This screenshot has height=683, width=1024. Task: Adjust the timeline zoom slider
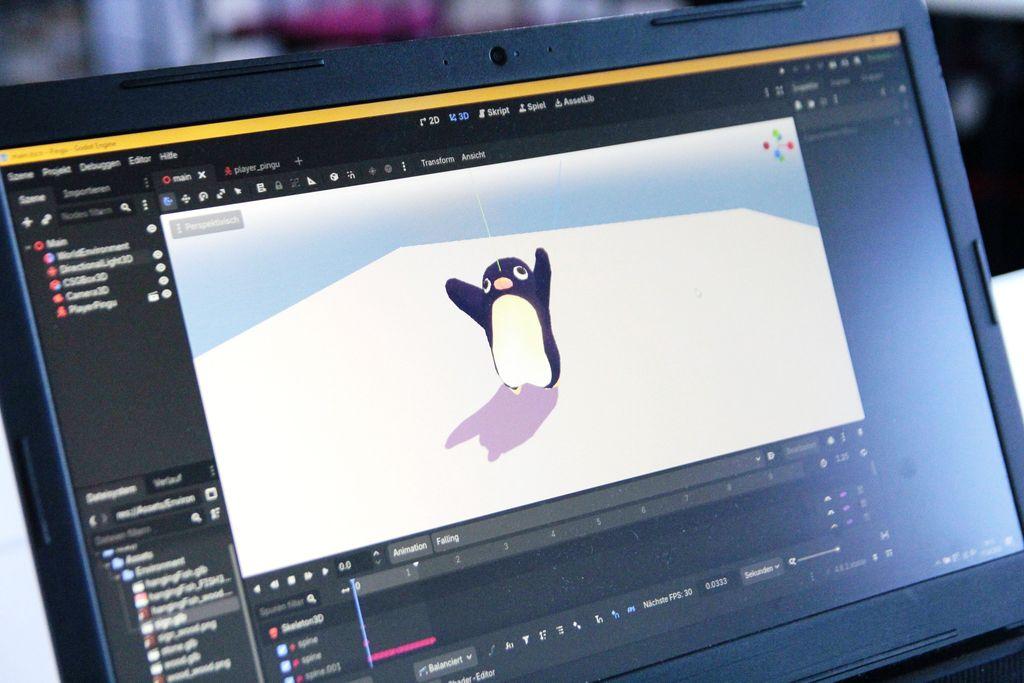(818, 556)
